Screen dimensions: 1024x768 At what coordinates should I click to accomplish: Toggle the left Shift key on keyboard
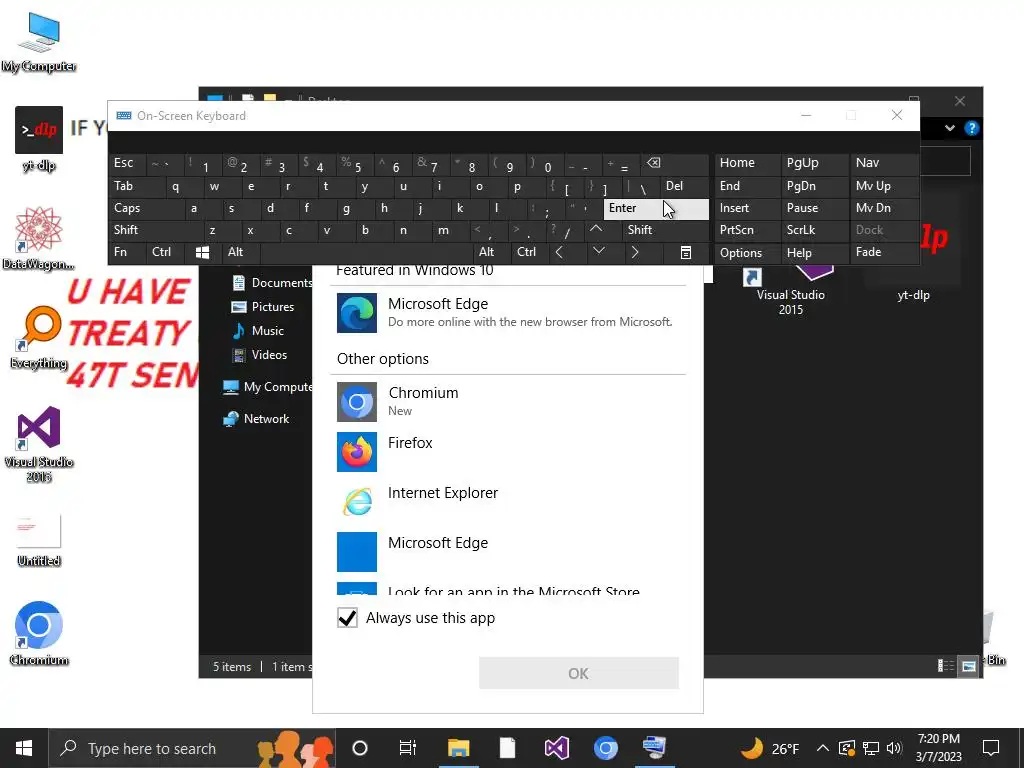tap(154, 230)
